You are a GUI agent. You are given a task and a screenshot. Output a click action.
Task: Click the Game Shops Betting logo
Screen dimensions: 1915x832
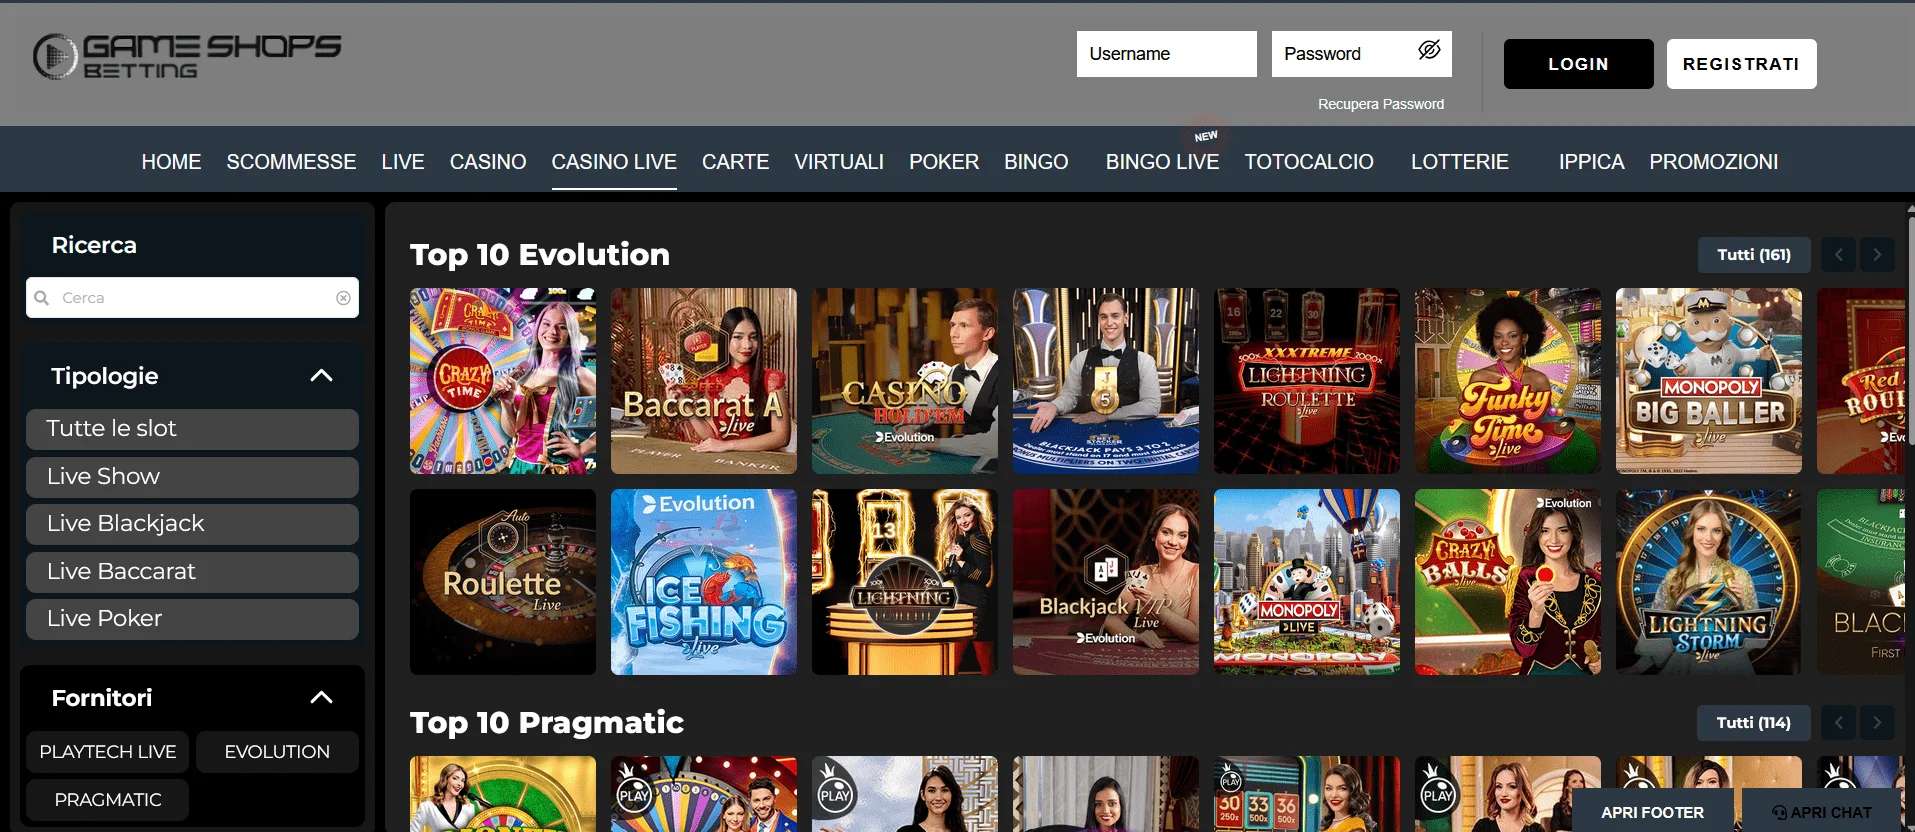187,56
